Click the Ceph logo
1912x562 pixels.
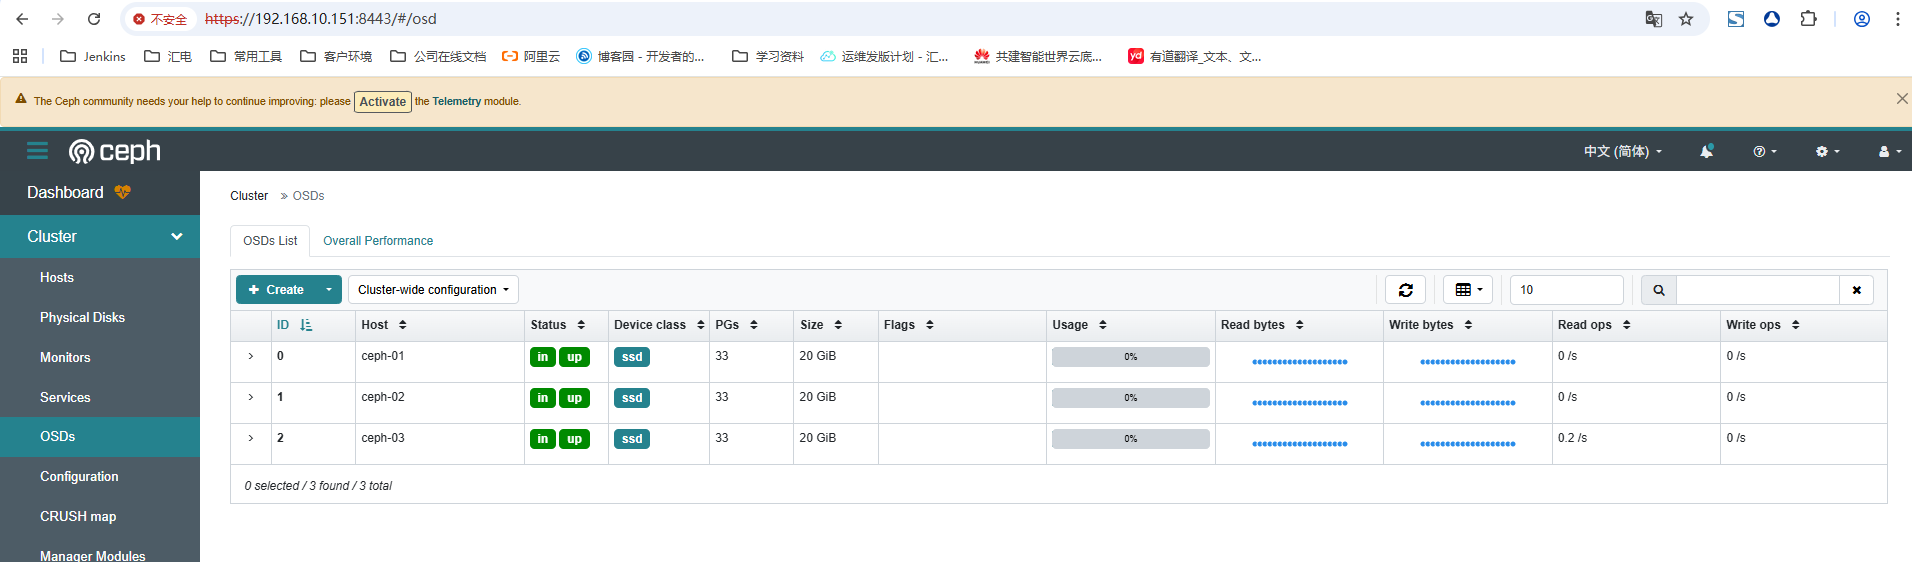pyautogui.click(x=114, y=151)
